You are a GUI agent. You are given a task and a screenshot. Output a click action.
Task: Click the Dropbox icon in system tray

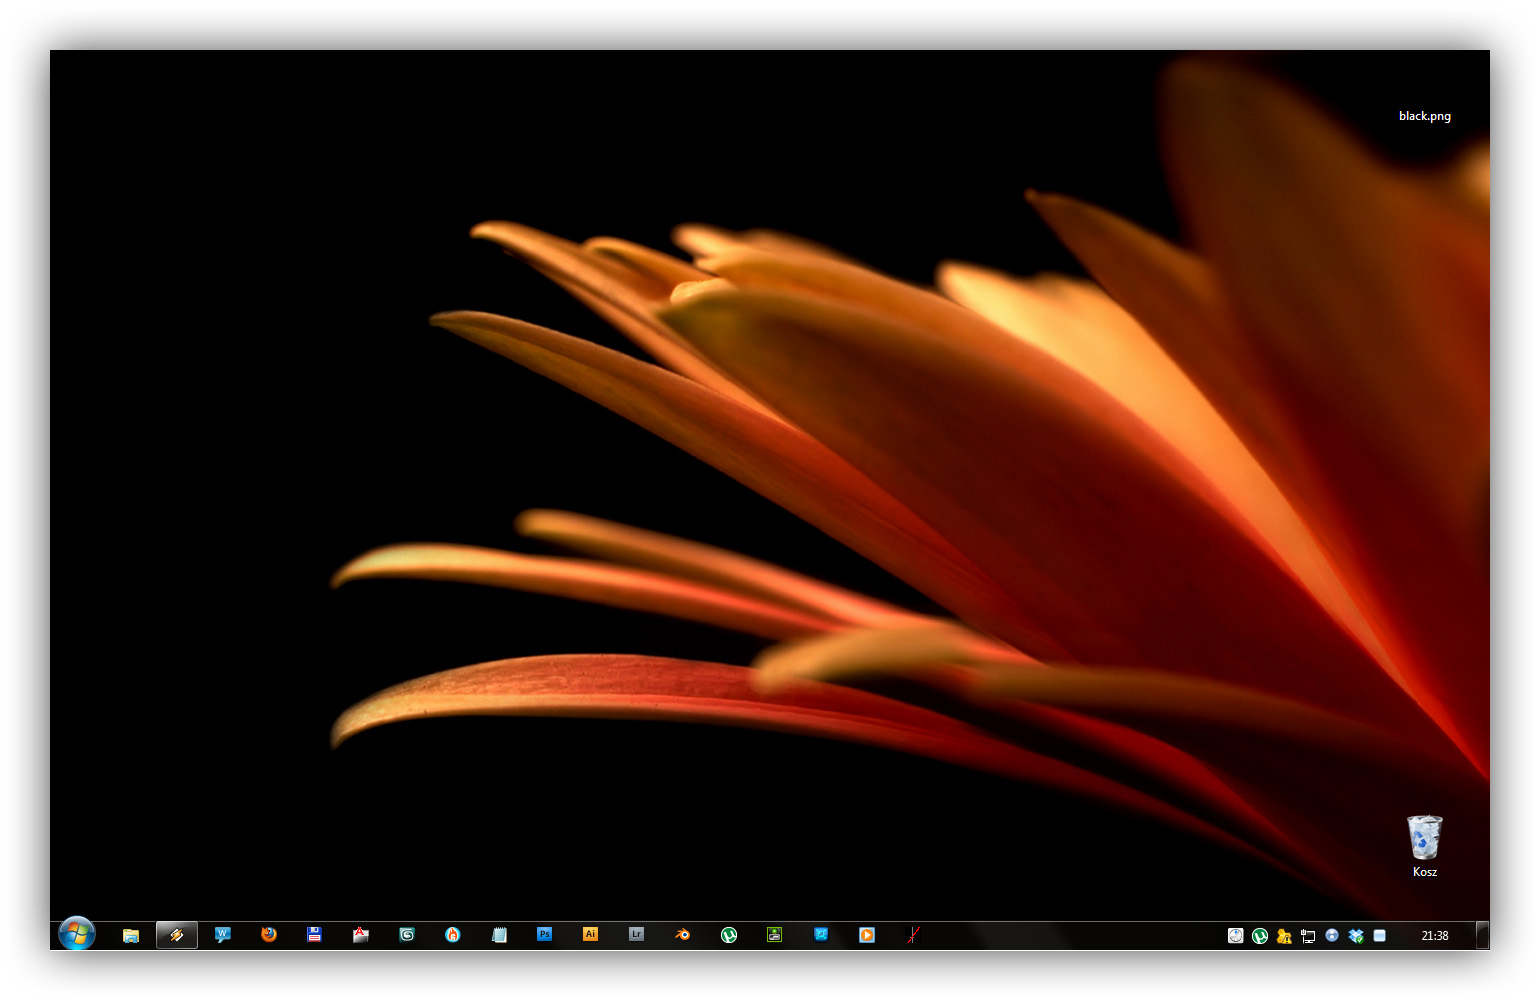pos(1356,936)
